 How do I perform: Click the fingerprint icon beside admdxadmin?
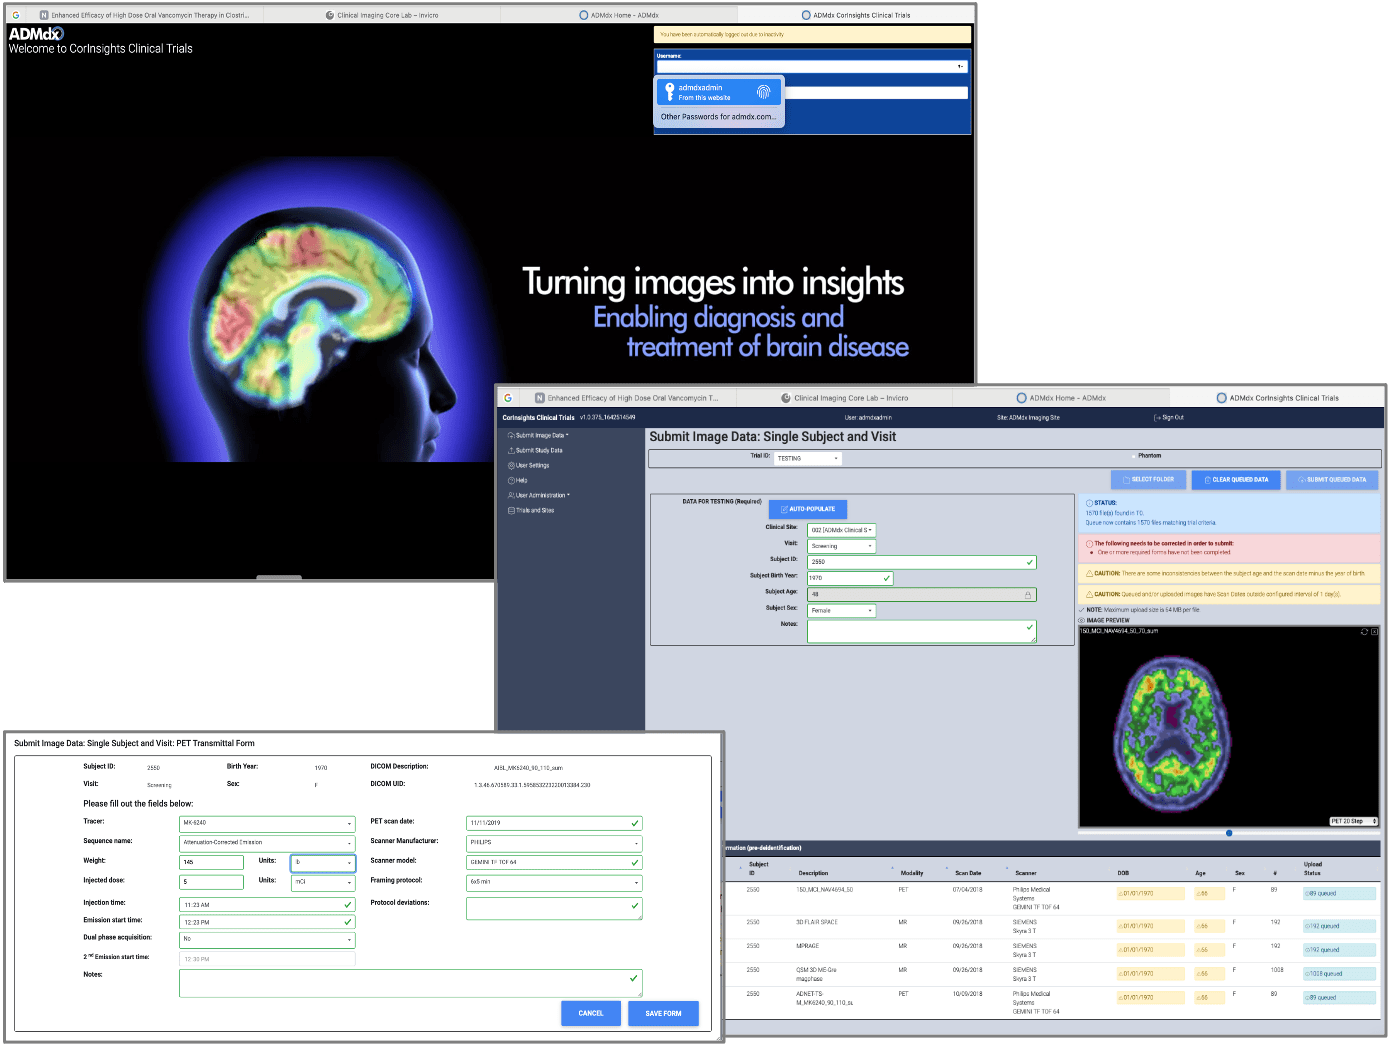tap(763, 92)
